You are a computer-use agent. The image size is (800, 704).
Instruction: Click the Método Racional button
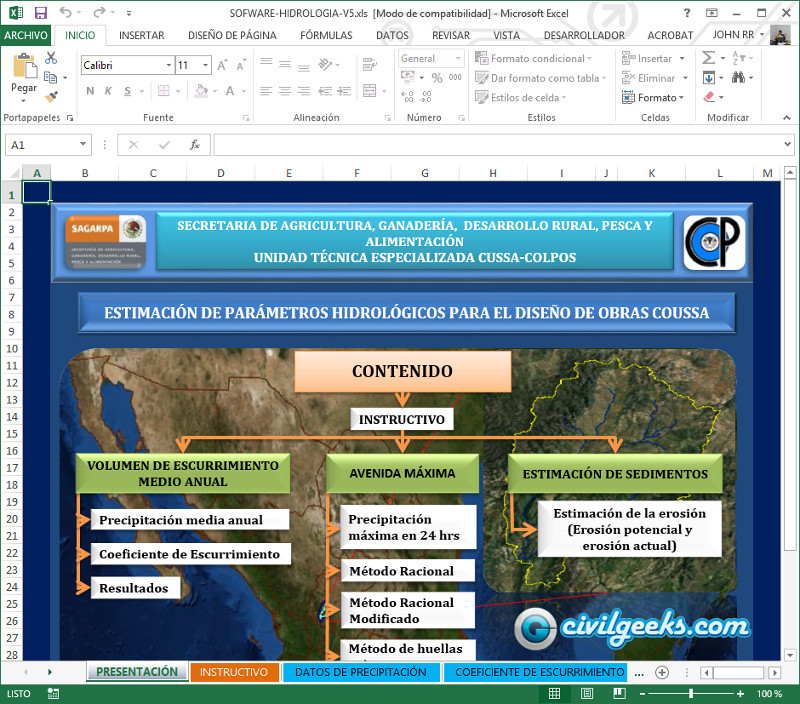[400, 571]
